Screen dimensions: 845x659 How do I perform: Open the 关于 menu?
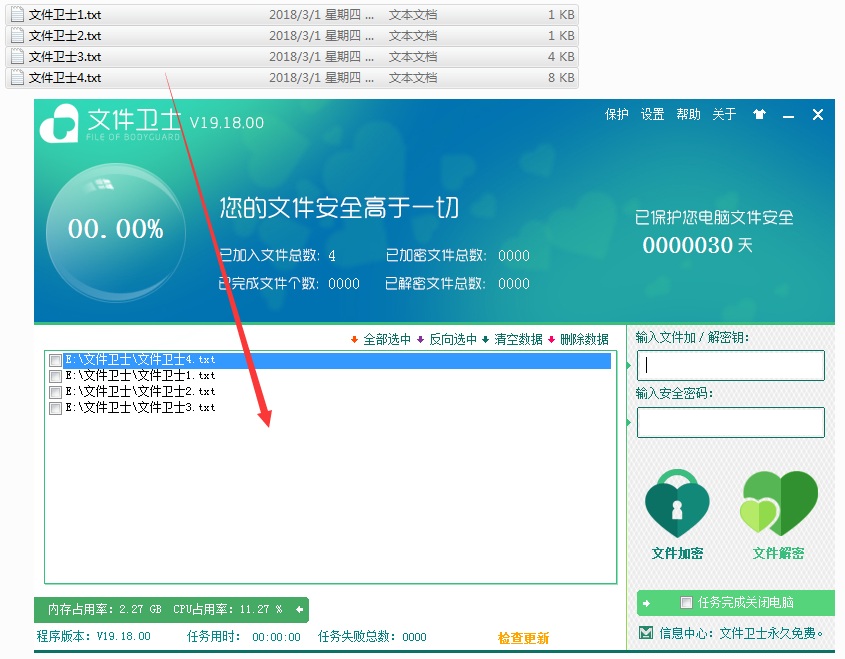tap(724, 114)
